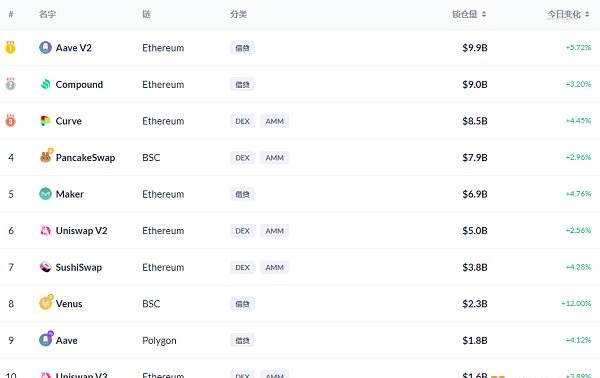Viewport: 600px width, 378px height.
Task: Filter by AMM tag in PancakeSwap row
Action: click(274, 158)
